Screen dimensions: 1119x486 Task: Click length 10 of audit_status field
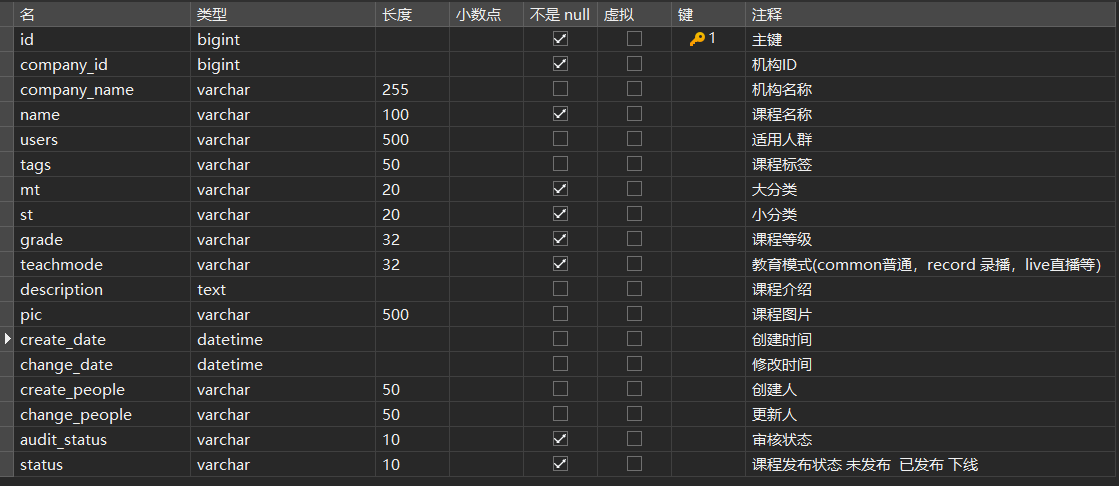pos(391,440)
